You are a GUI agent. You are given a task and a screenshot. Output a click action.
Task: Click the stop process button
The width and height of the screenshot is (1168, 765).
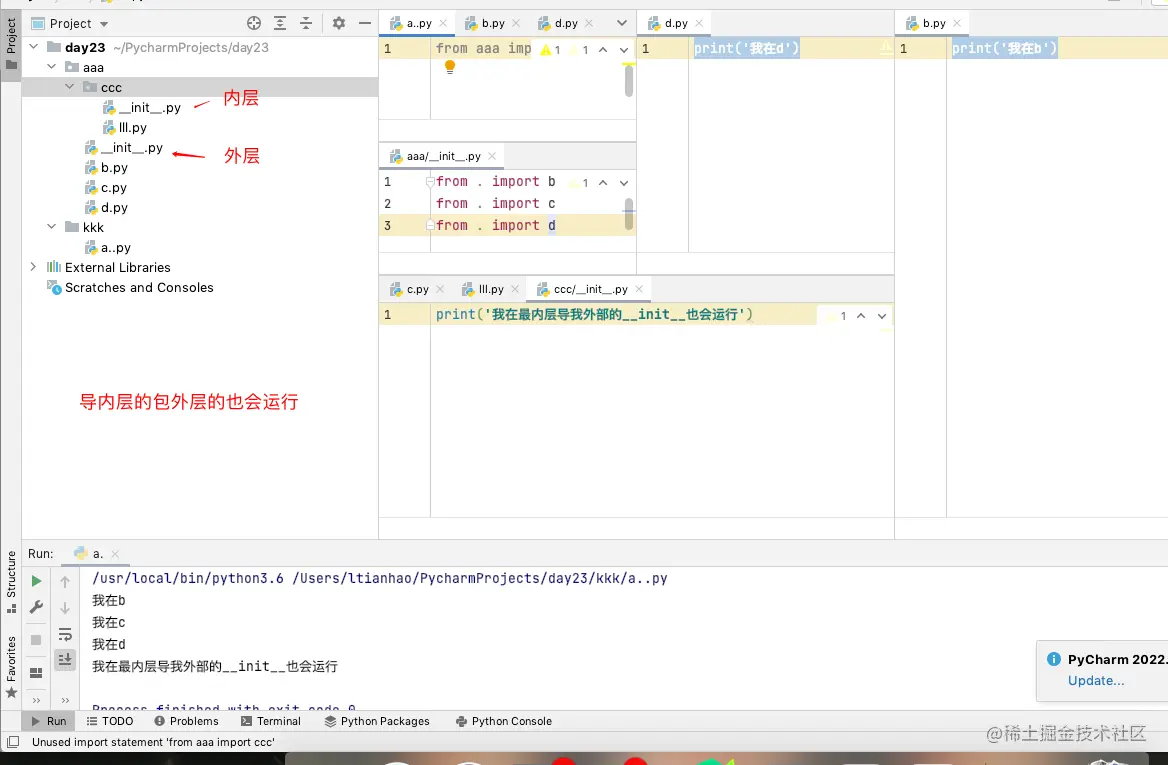[x=36, y=640]
